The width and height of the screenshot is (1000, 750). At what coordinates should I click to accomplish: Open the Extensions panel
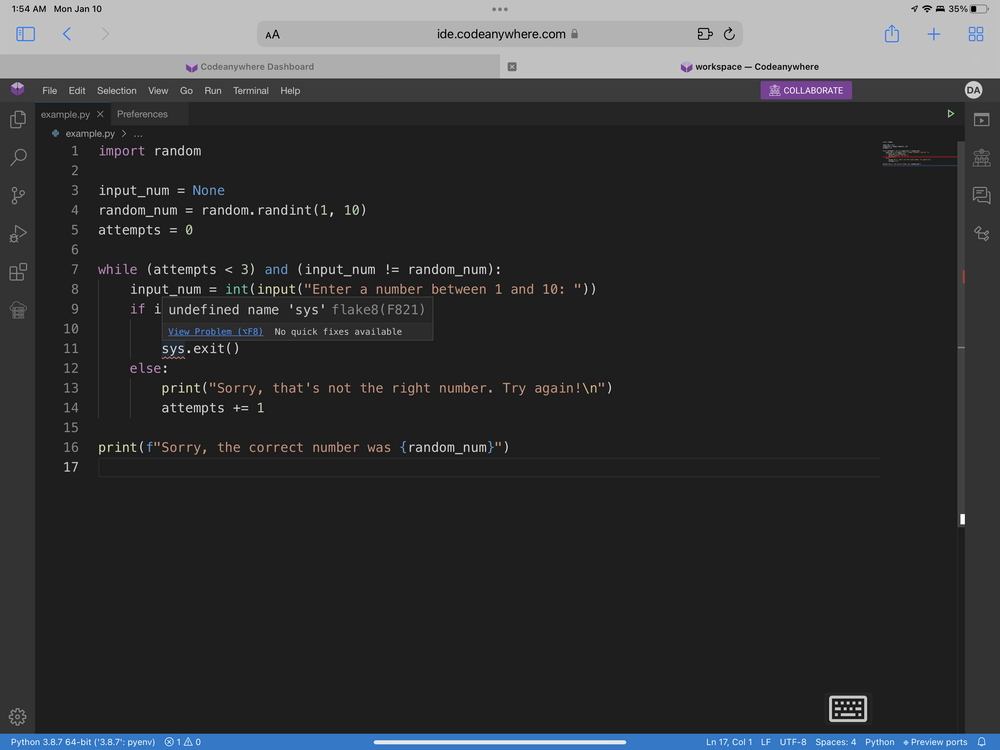17,272
